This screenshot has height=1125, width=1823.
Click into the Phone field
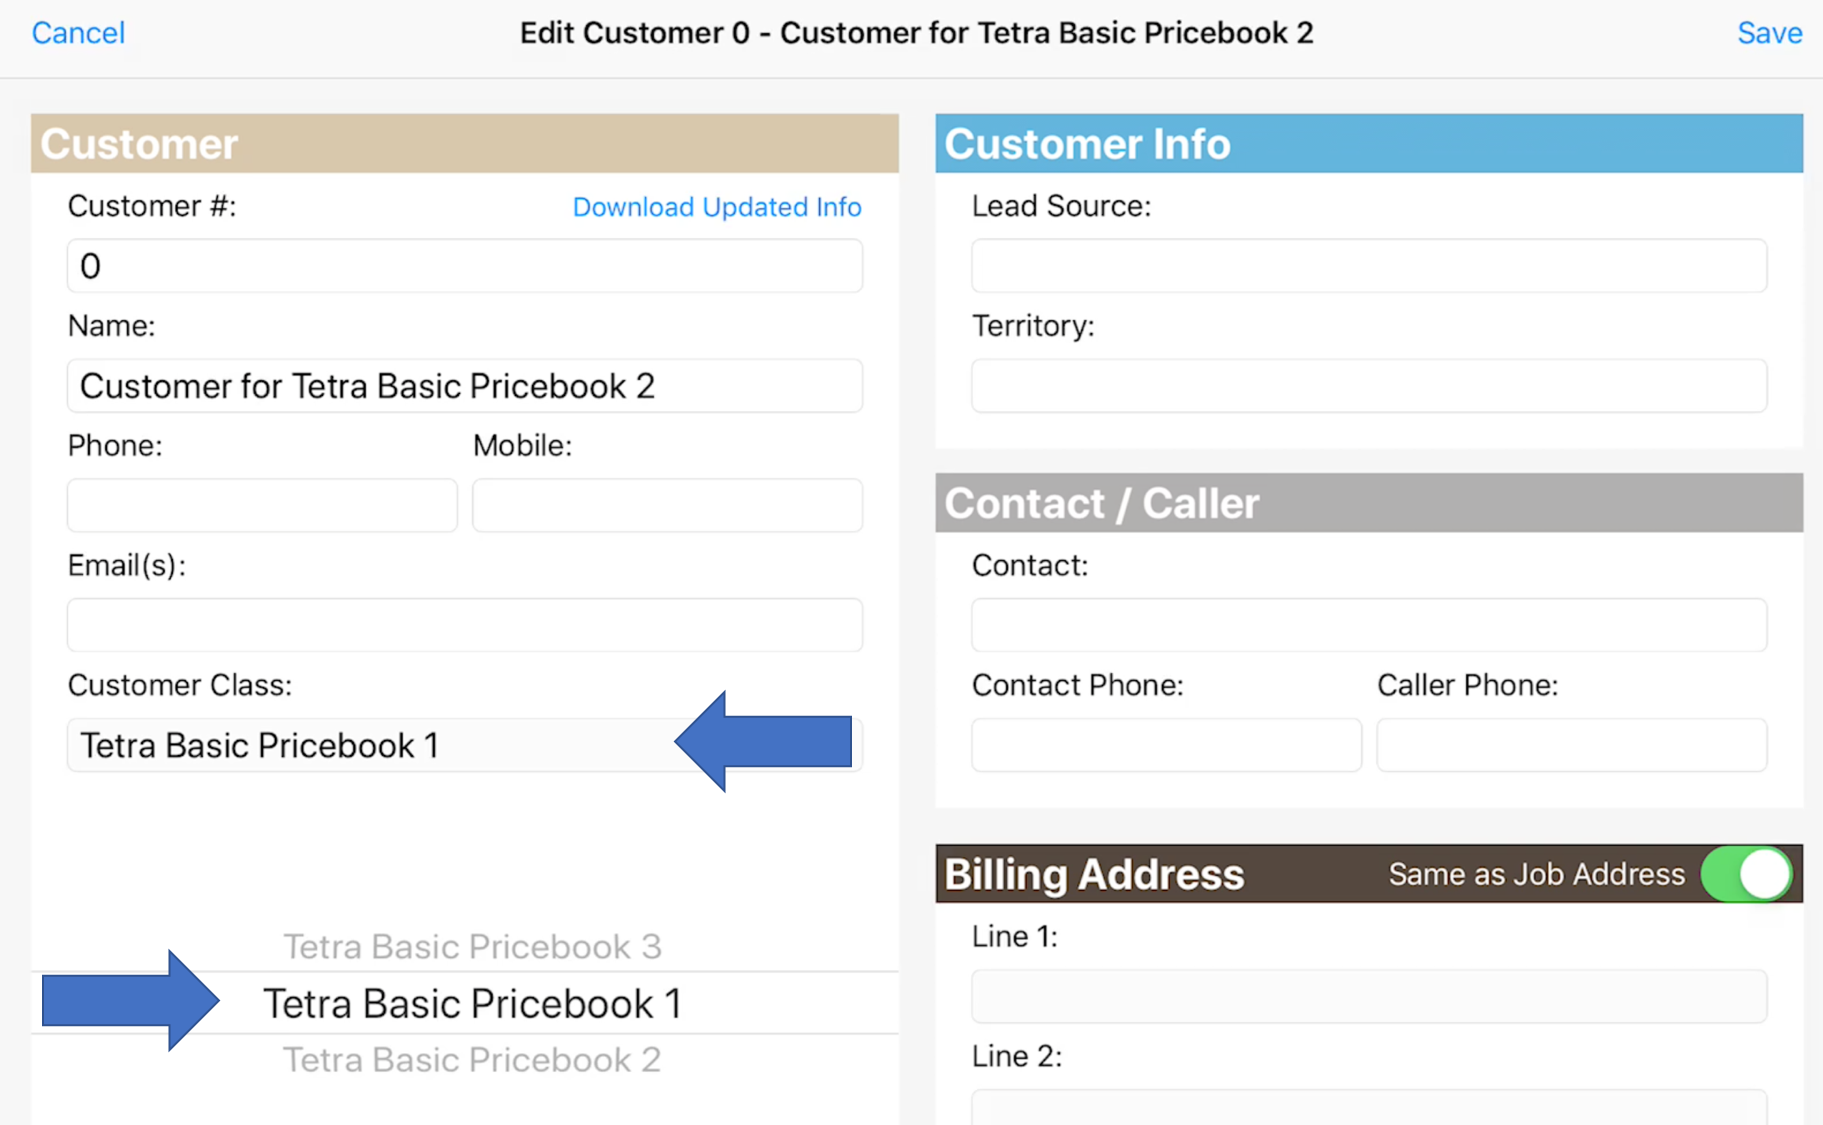[262, 505]
